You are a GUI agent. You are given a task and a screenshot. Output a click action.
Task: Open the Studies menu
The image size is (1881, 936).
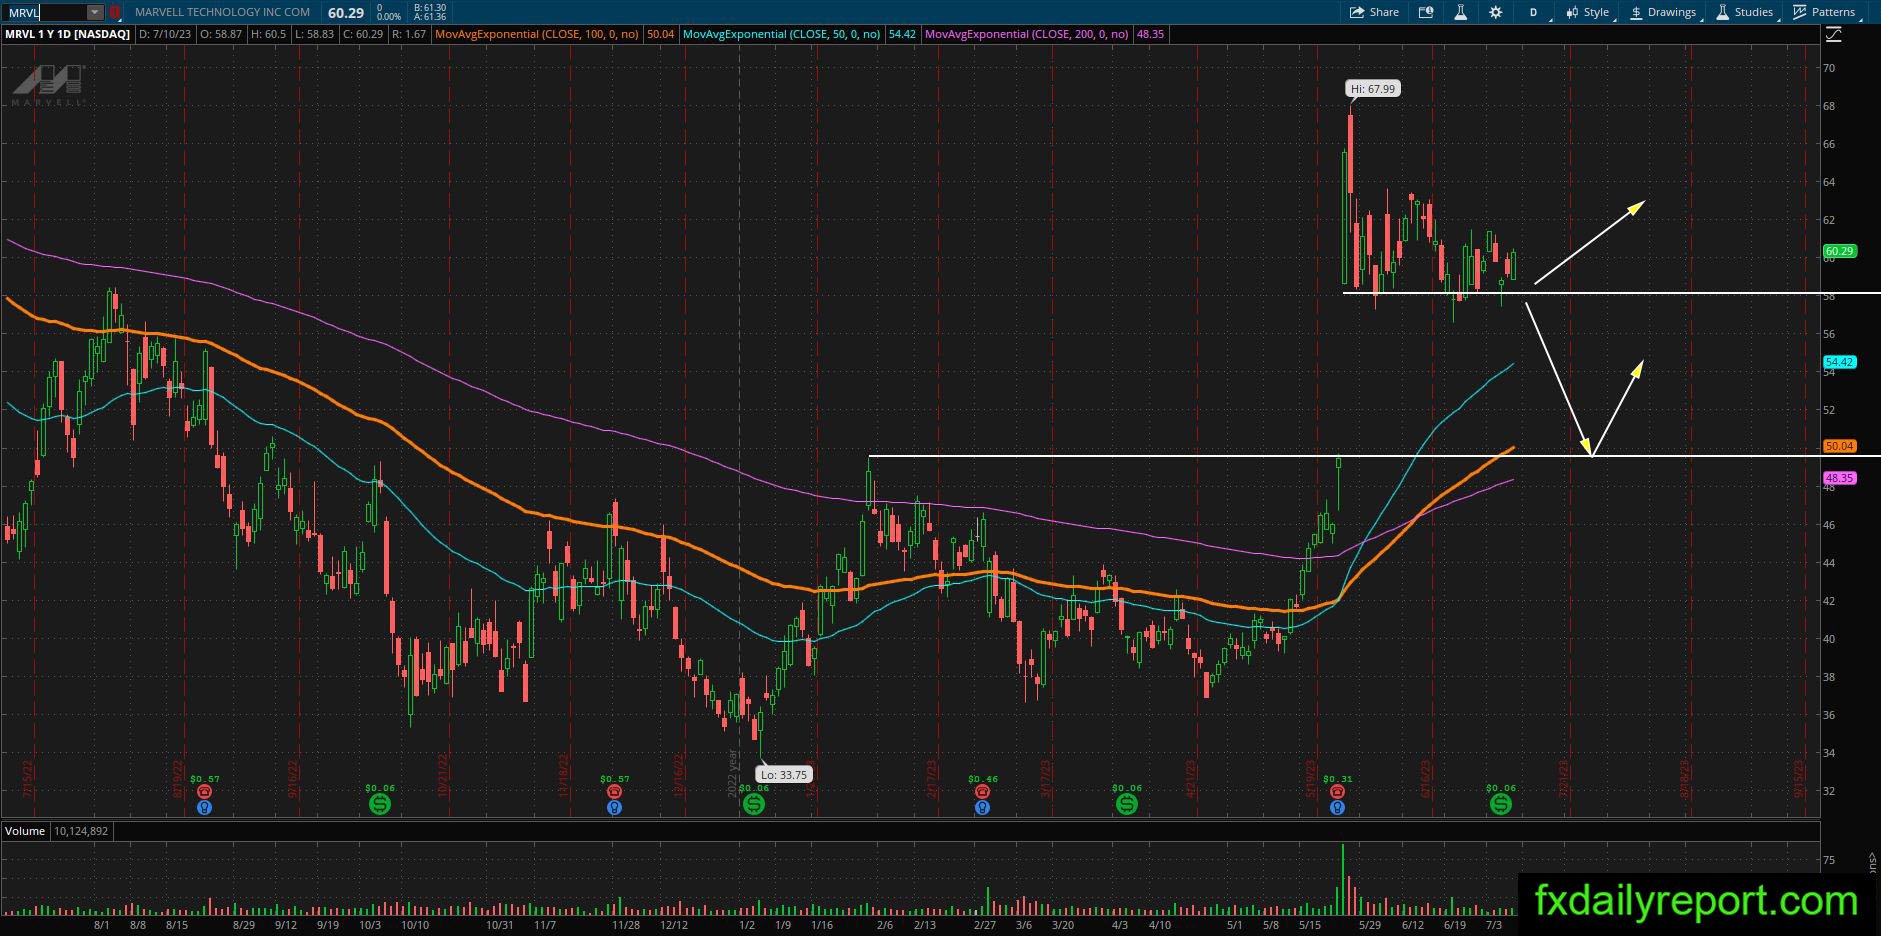(1746, 12)
